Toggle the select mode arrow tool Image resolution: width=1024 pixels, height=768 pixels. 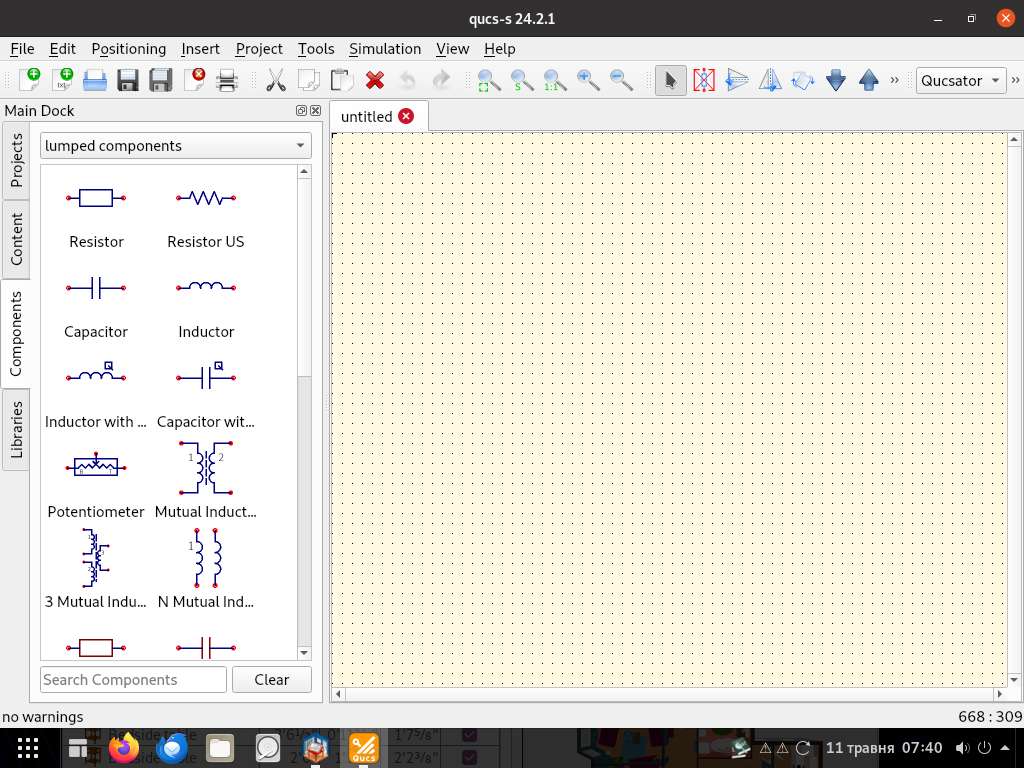pos(671,80)
